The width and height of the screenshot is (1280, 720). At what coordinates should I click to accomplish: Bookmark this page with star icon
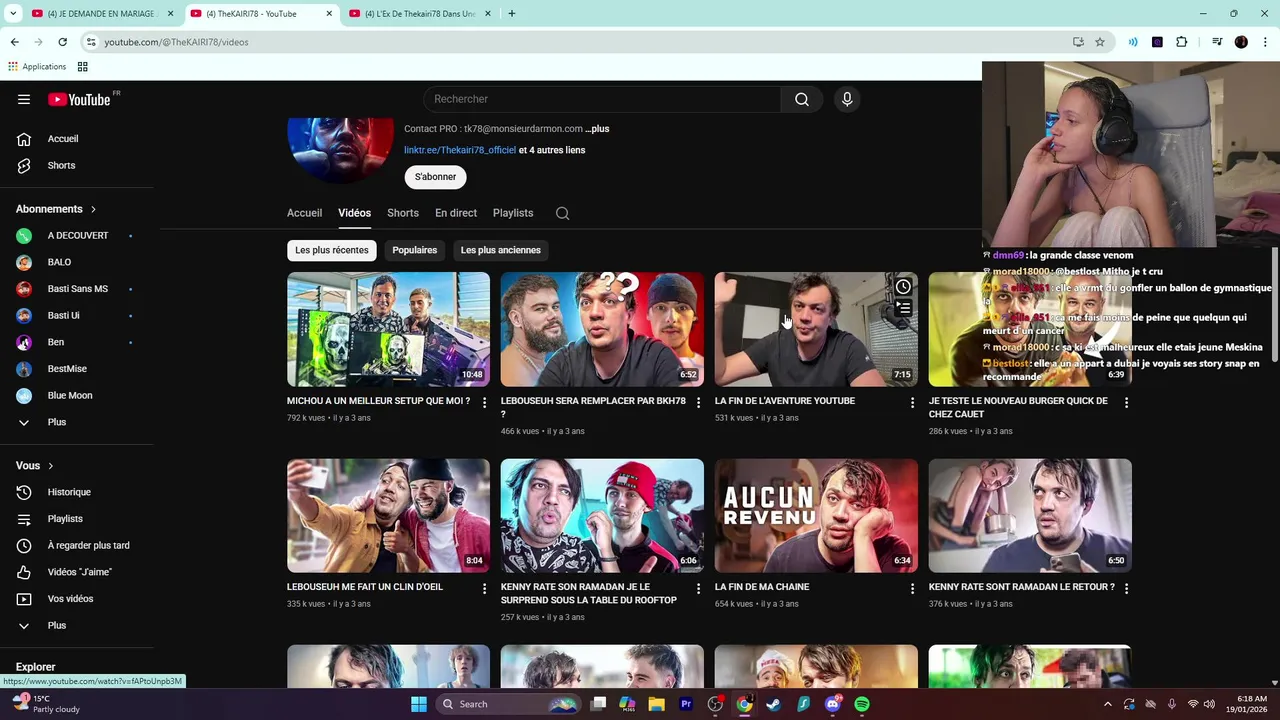pyautogui.click(x=1100, y=42)
